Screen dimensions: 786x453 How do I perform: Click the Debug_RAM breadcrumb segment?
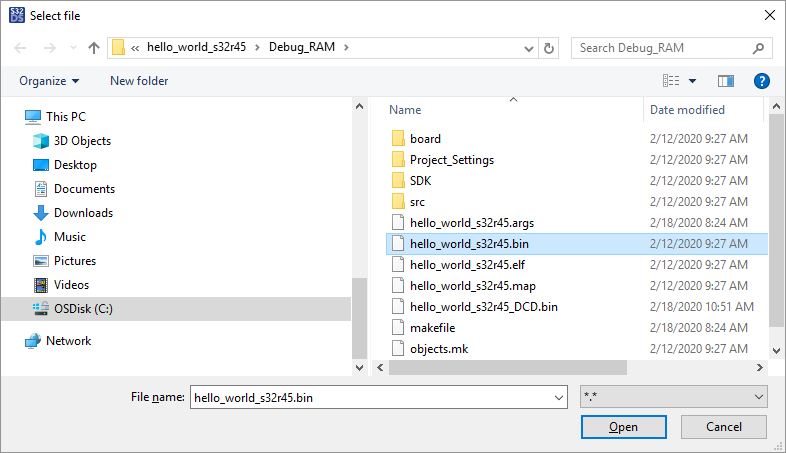click(x=302, y=47)
